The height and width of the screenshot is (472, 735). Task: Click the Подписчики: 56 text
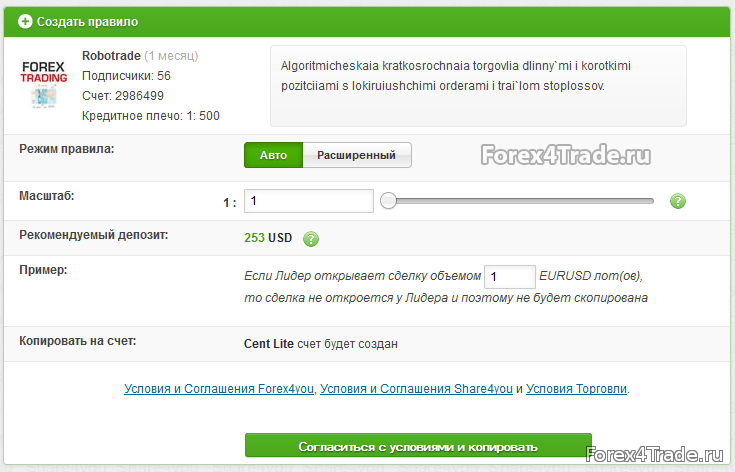pyautogui.click(x=126, y=76)
